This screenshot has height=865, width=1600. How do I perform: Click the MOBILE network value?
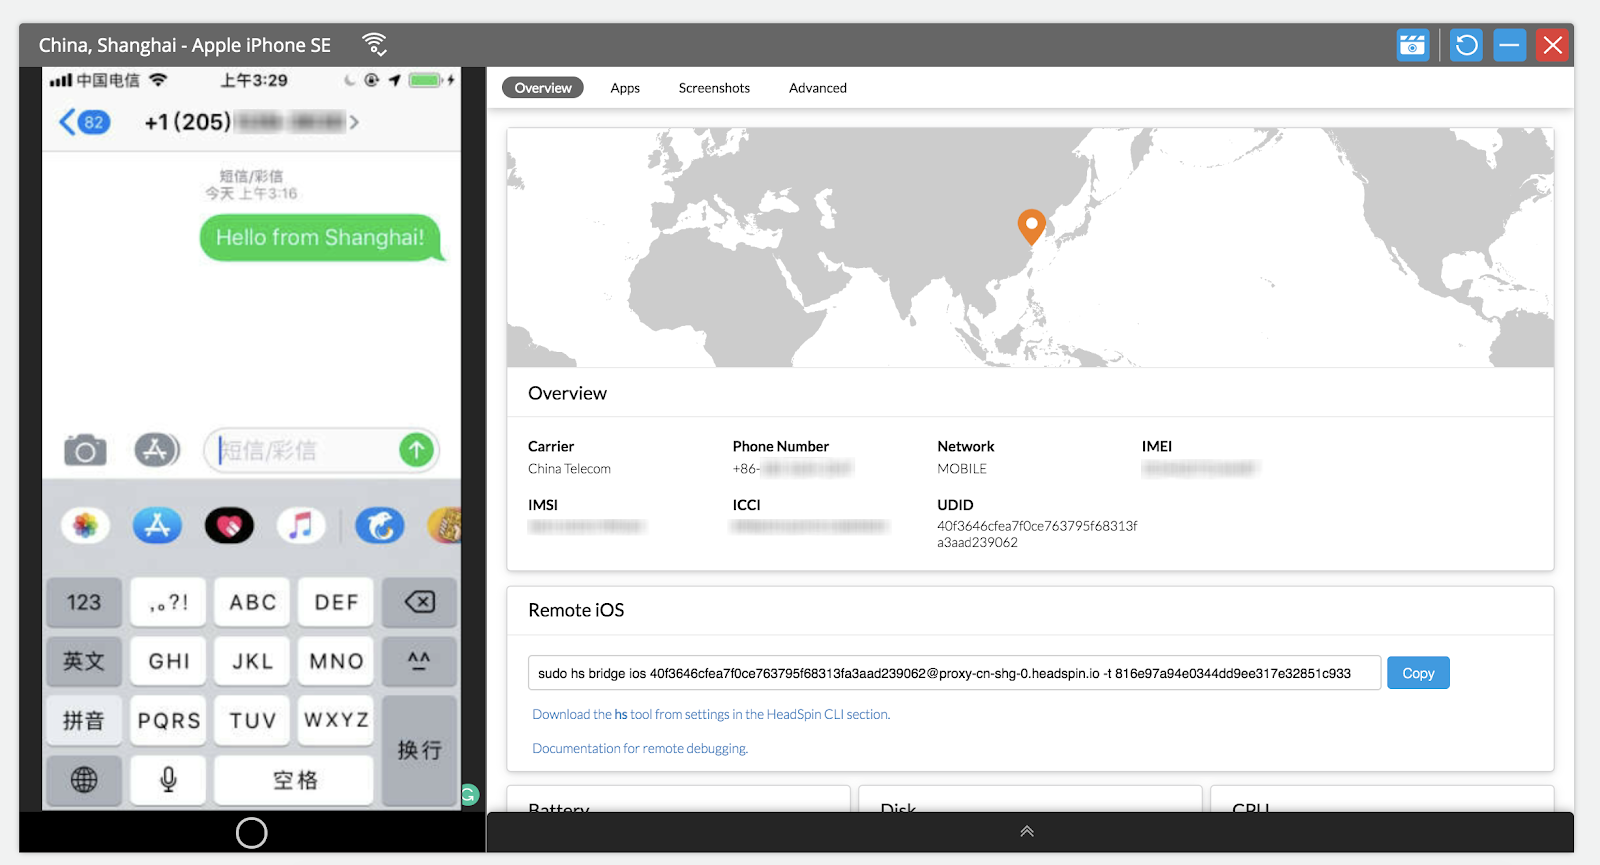coord(962,469)
